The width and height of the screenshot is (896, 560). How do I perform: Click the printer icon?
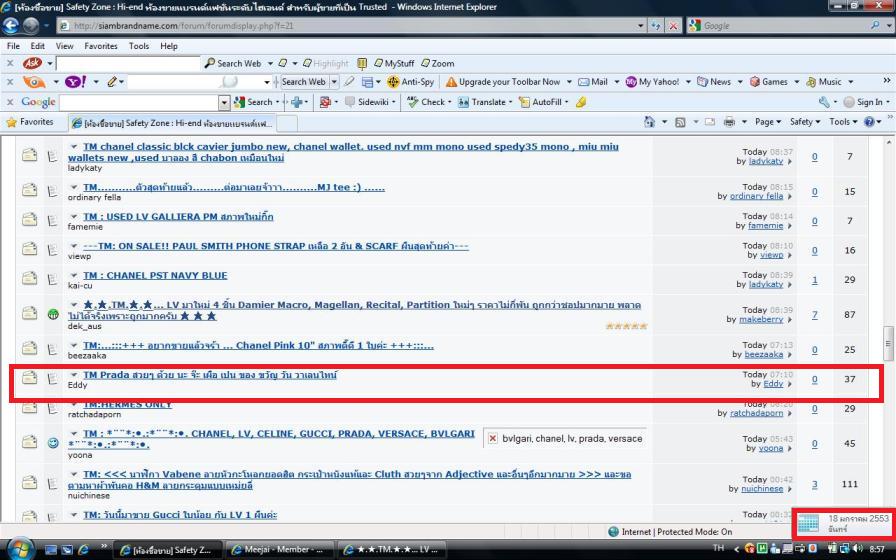coord(729,122)
